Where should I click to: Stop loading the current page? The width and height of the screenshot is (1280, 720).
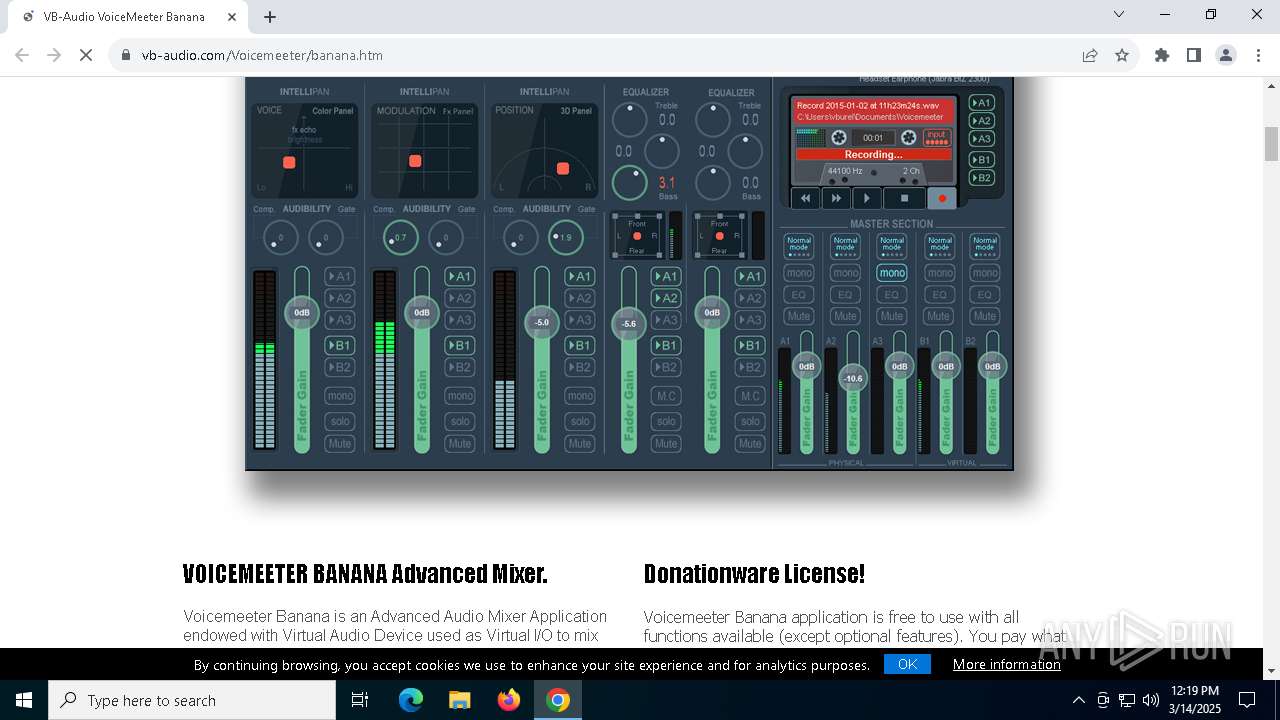(x=86, y=55)
